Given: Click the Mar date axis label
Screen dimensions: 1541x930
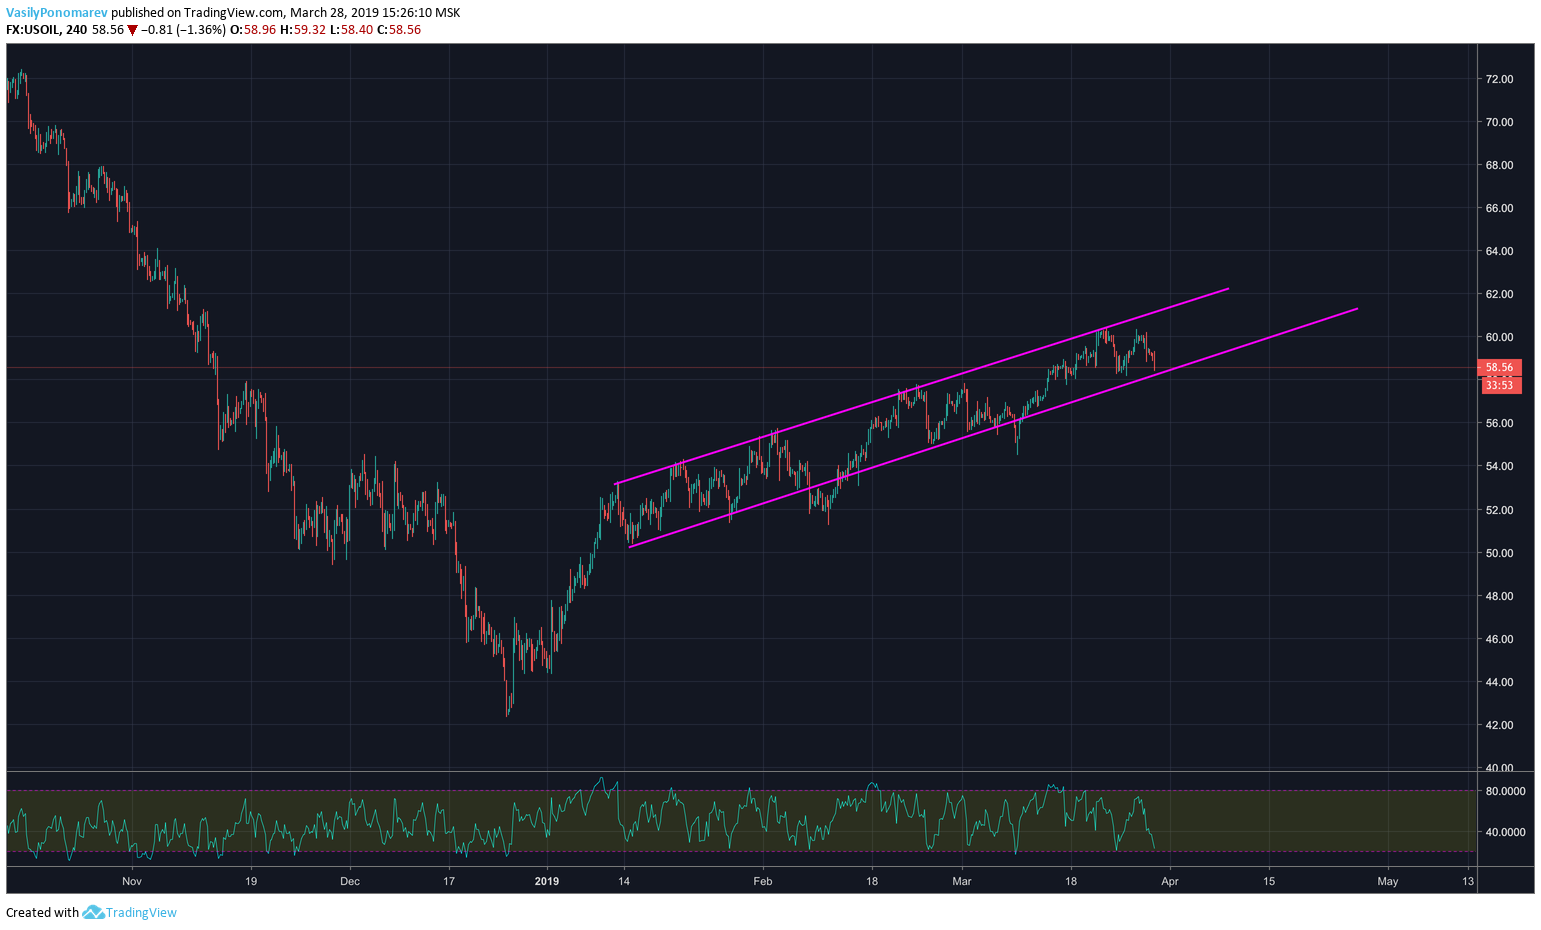Looking at the screenshot, I should (962, 881).
